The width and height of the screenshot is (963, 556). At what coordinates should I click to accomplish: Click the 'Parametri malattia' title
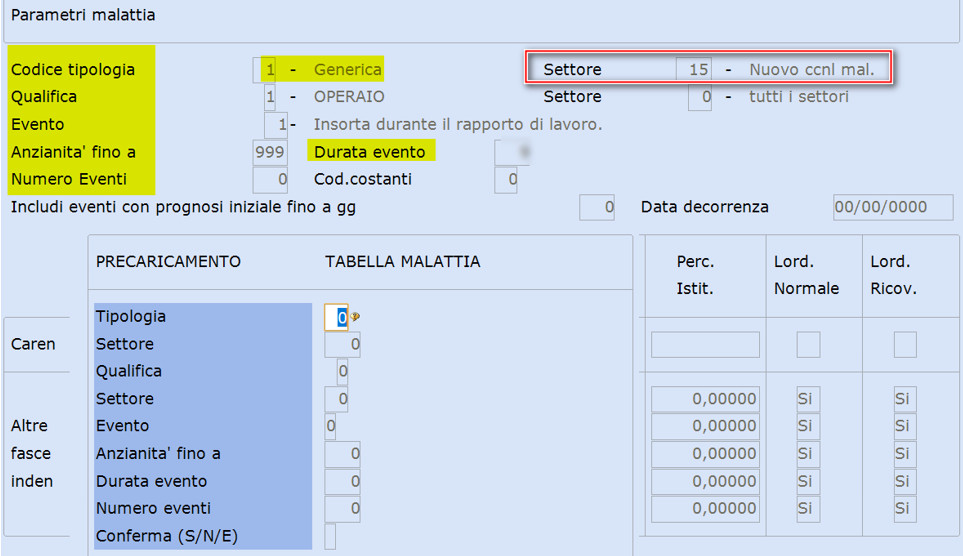(x=83, y=15)
